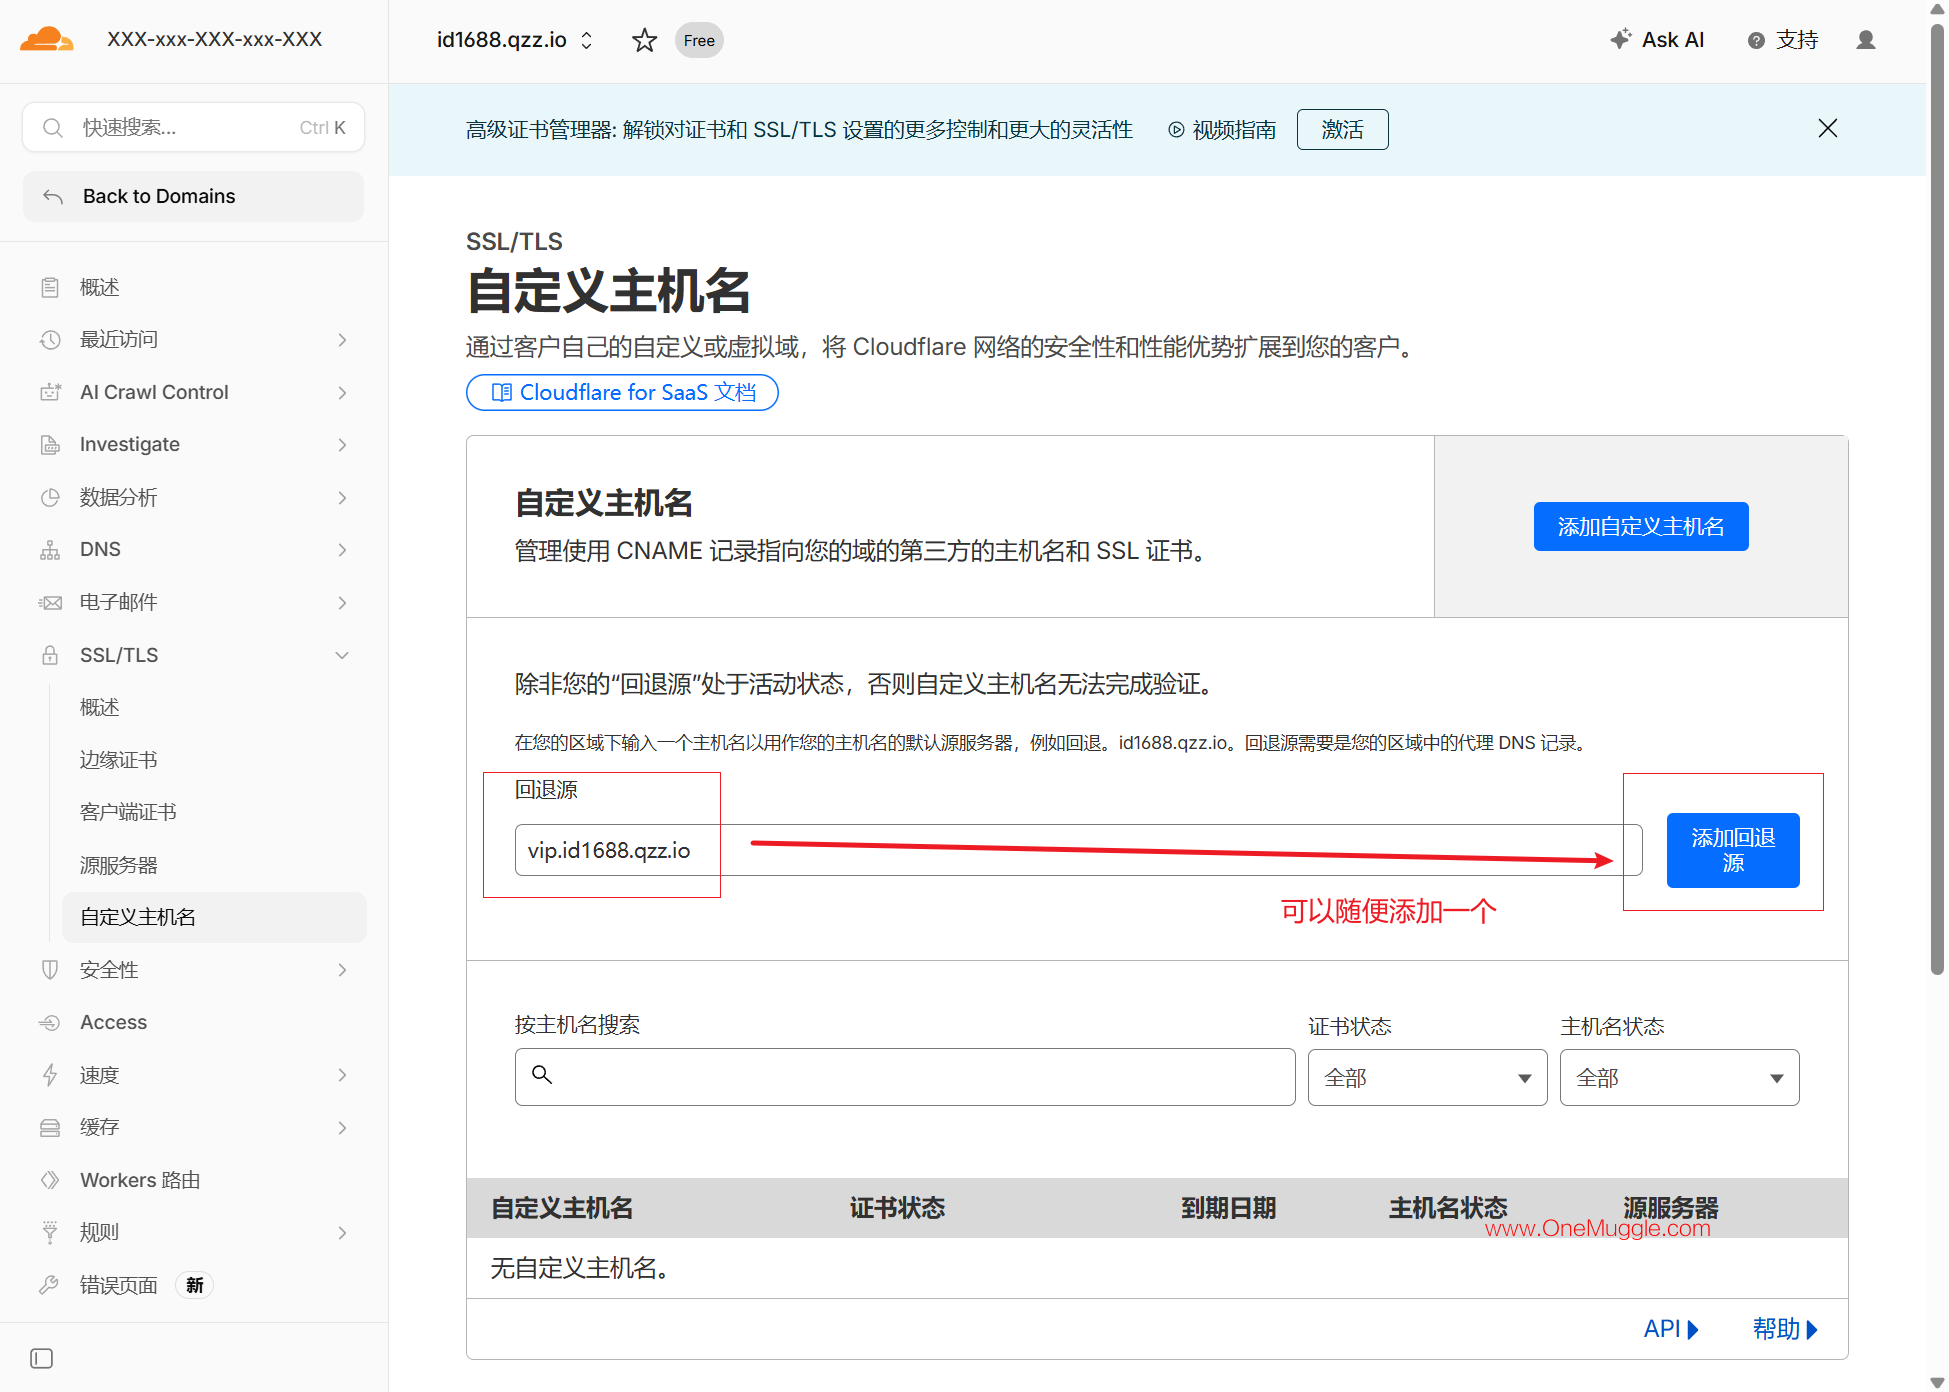
Task: Click the 视频指南 link
Action: click(1222, 130)
